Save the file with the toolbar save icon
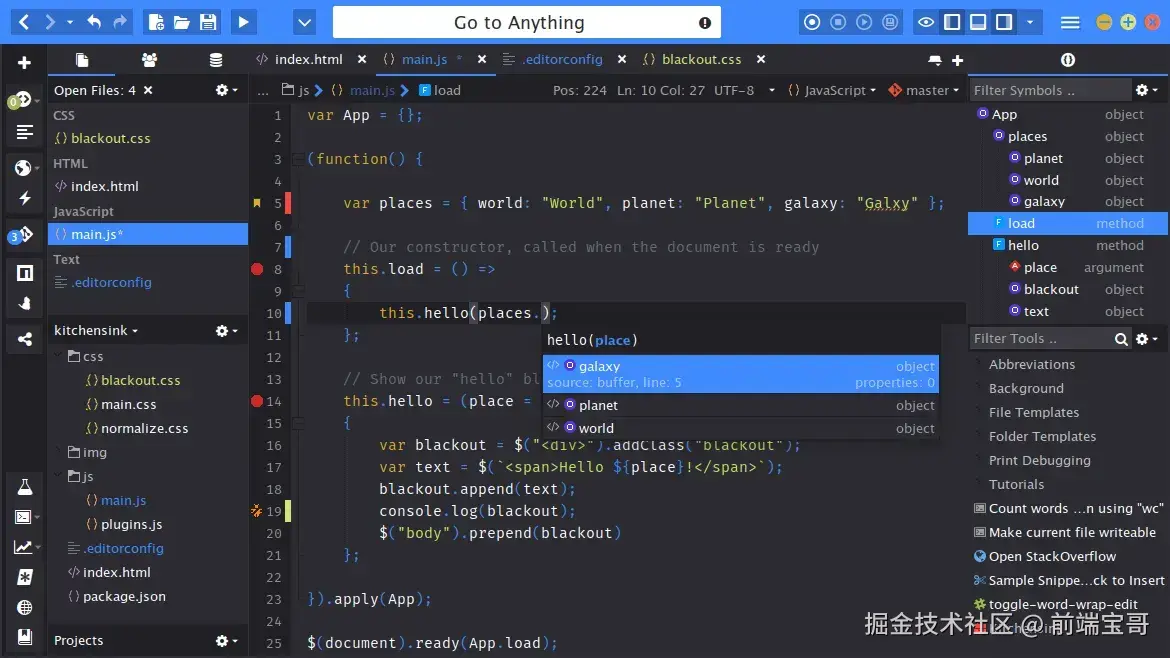This screenshot has width=1170, height=658. click(211, 22)
